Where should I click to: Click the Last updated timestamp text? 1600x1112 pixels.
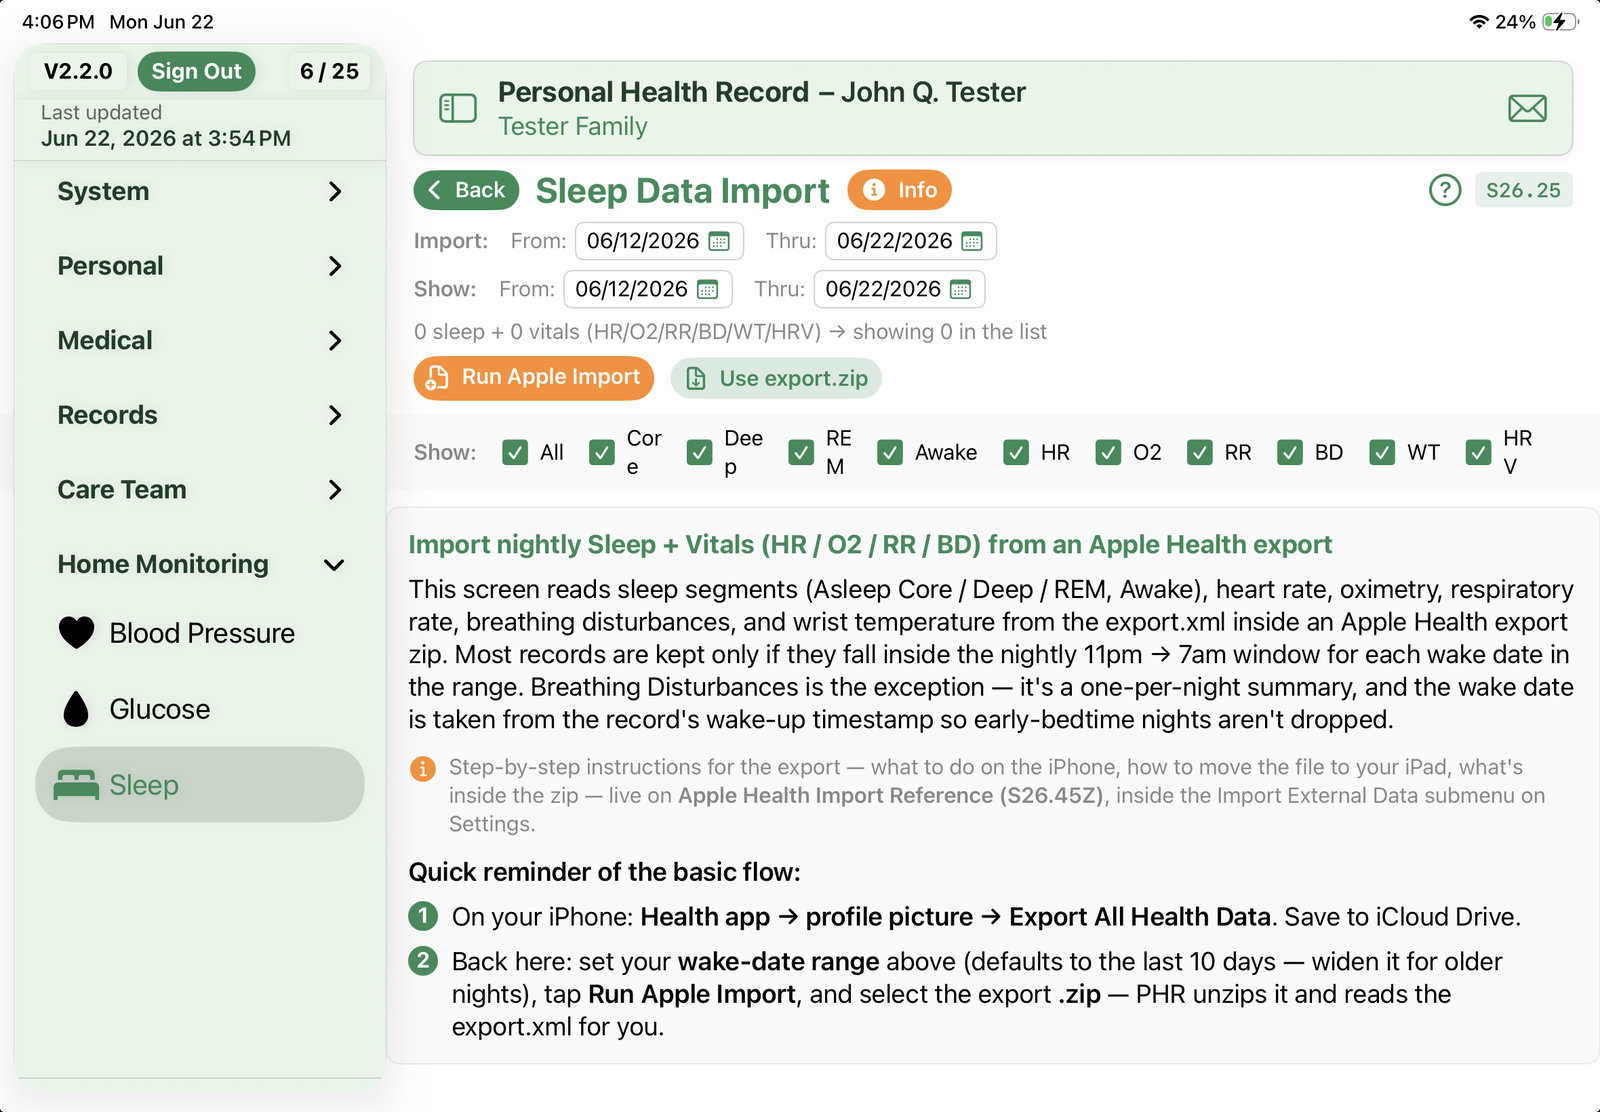coord(166,126)
